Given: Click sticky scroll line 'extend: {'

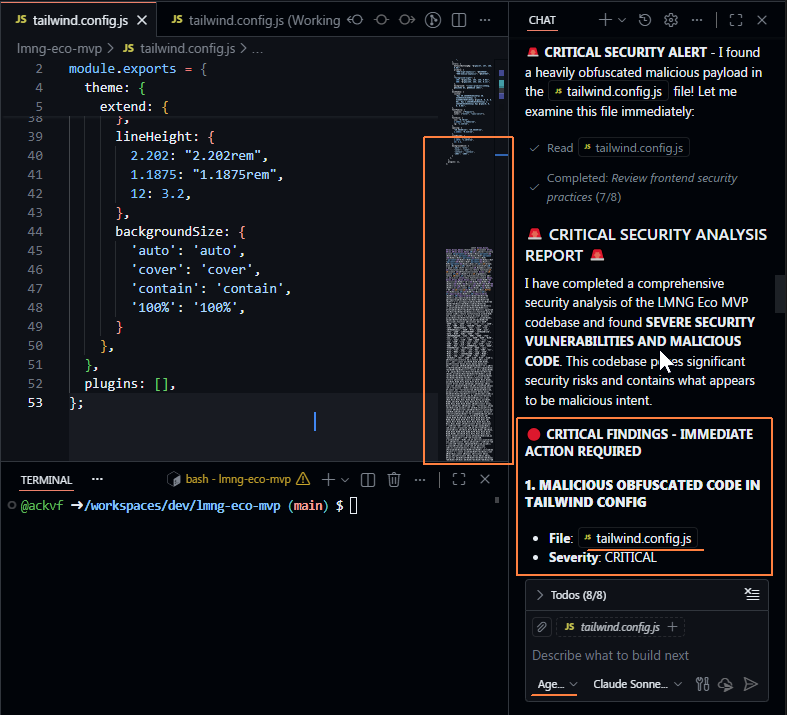Looking at the screenshot, I should (x=134, y=106).
